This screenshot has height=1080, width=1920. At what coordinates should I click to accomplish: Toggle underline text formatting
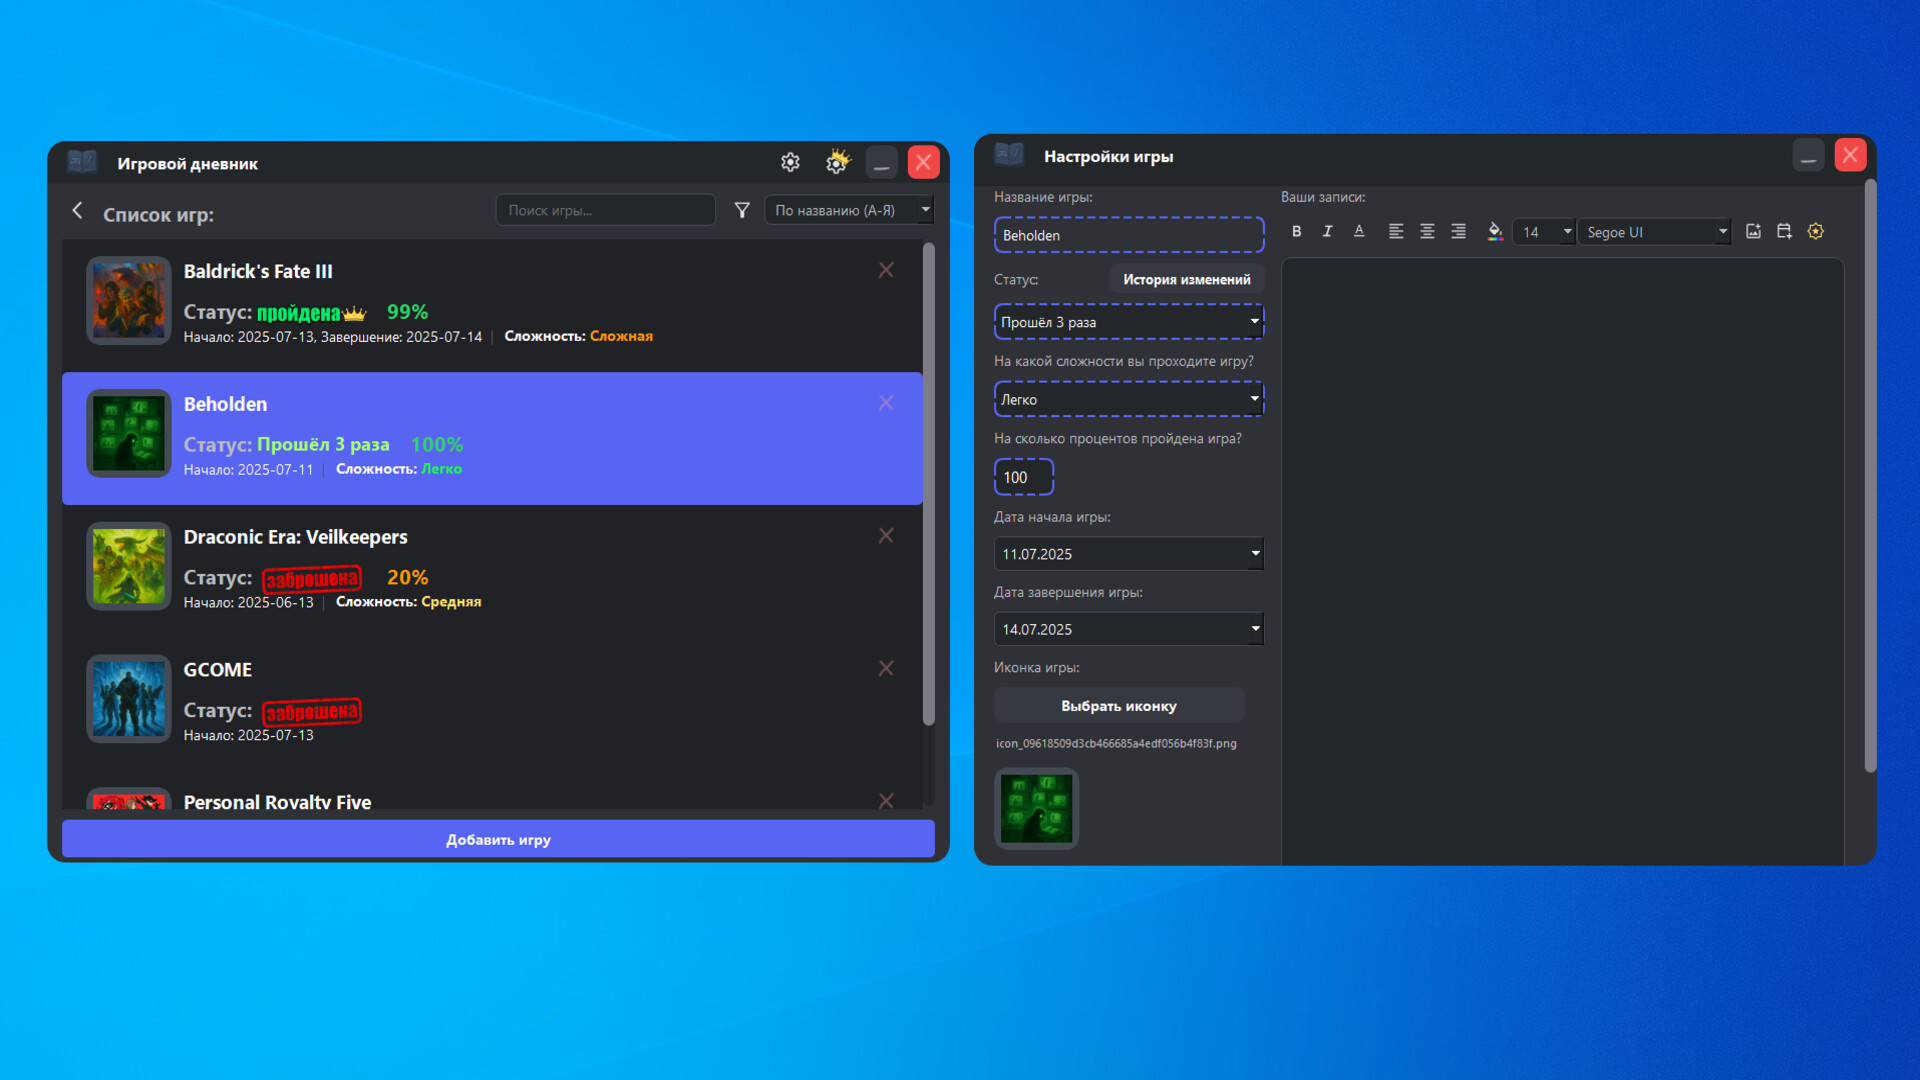click(1358, 232)
